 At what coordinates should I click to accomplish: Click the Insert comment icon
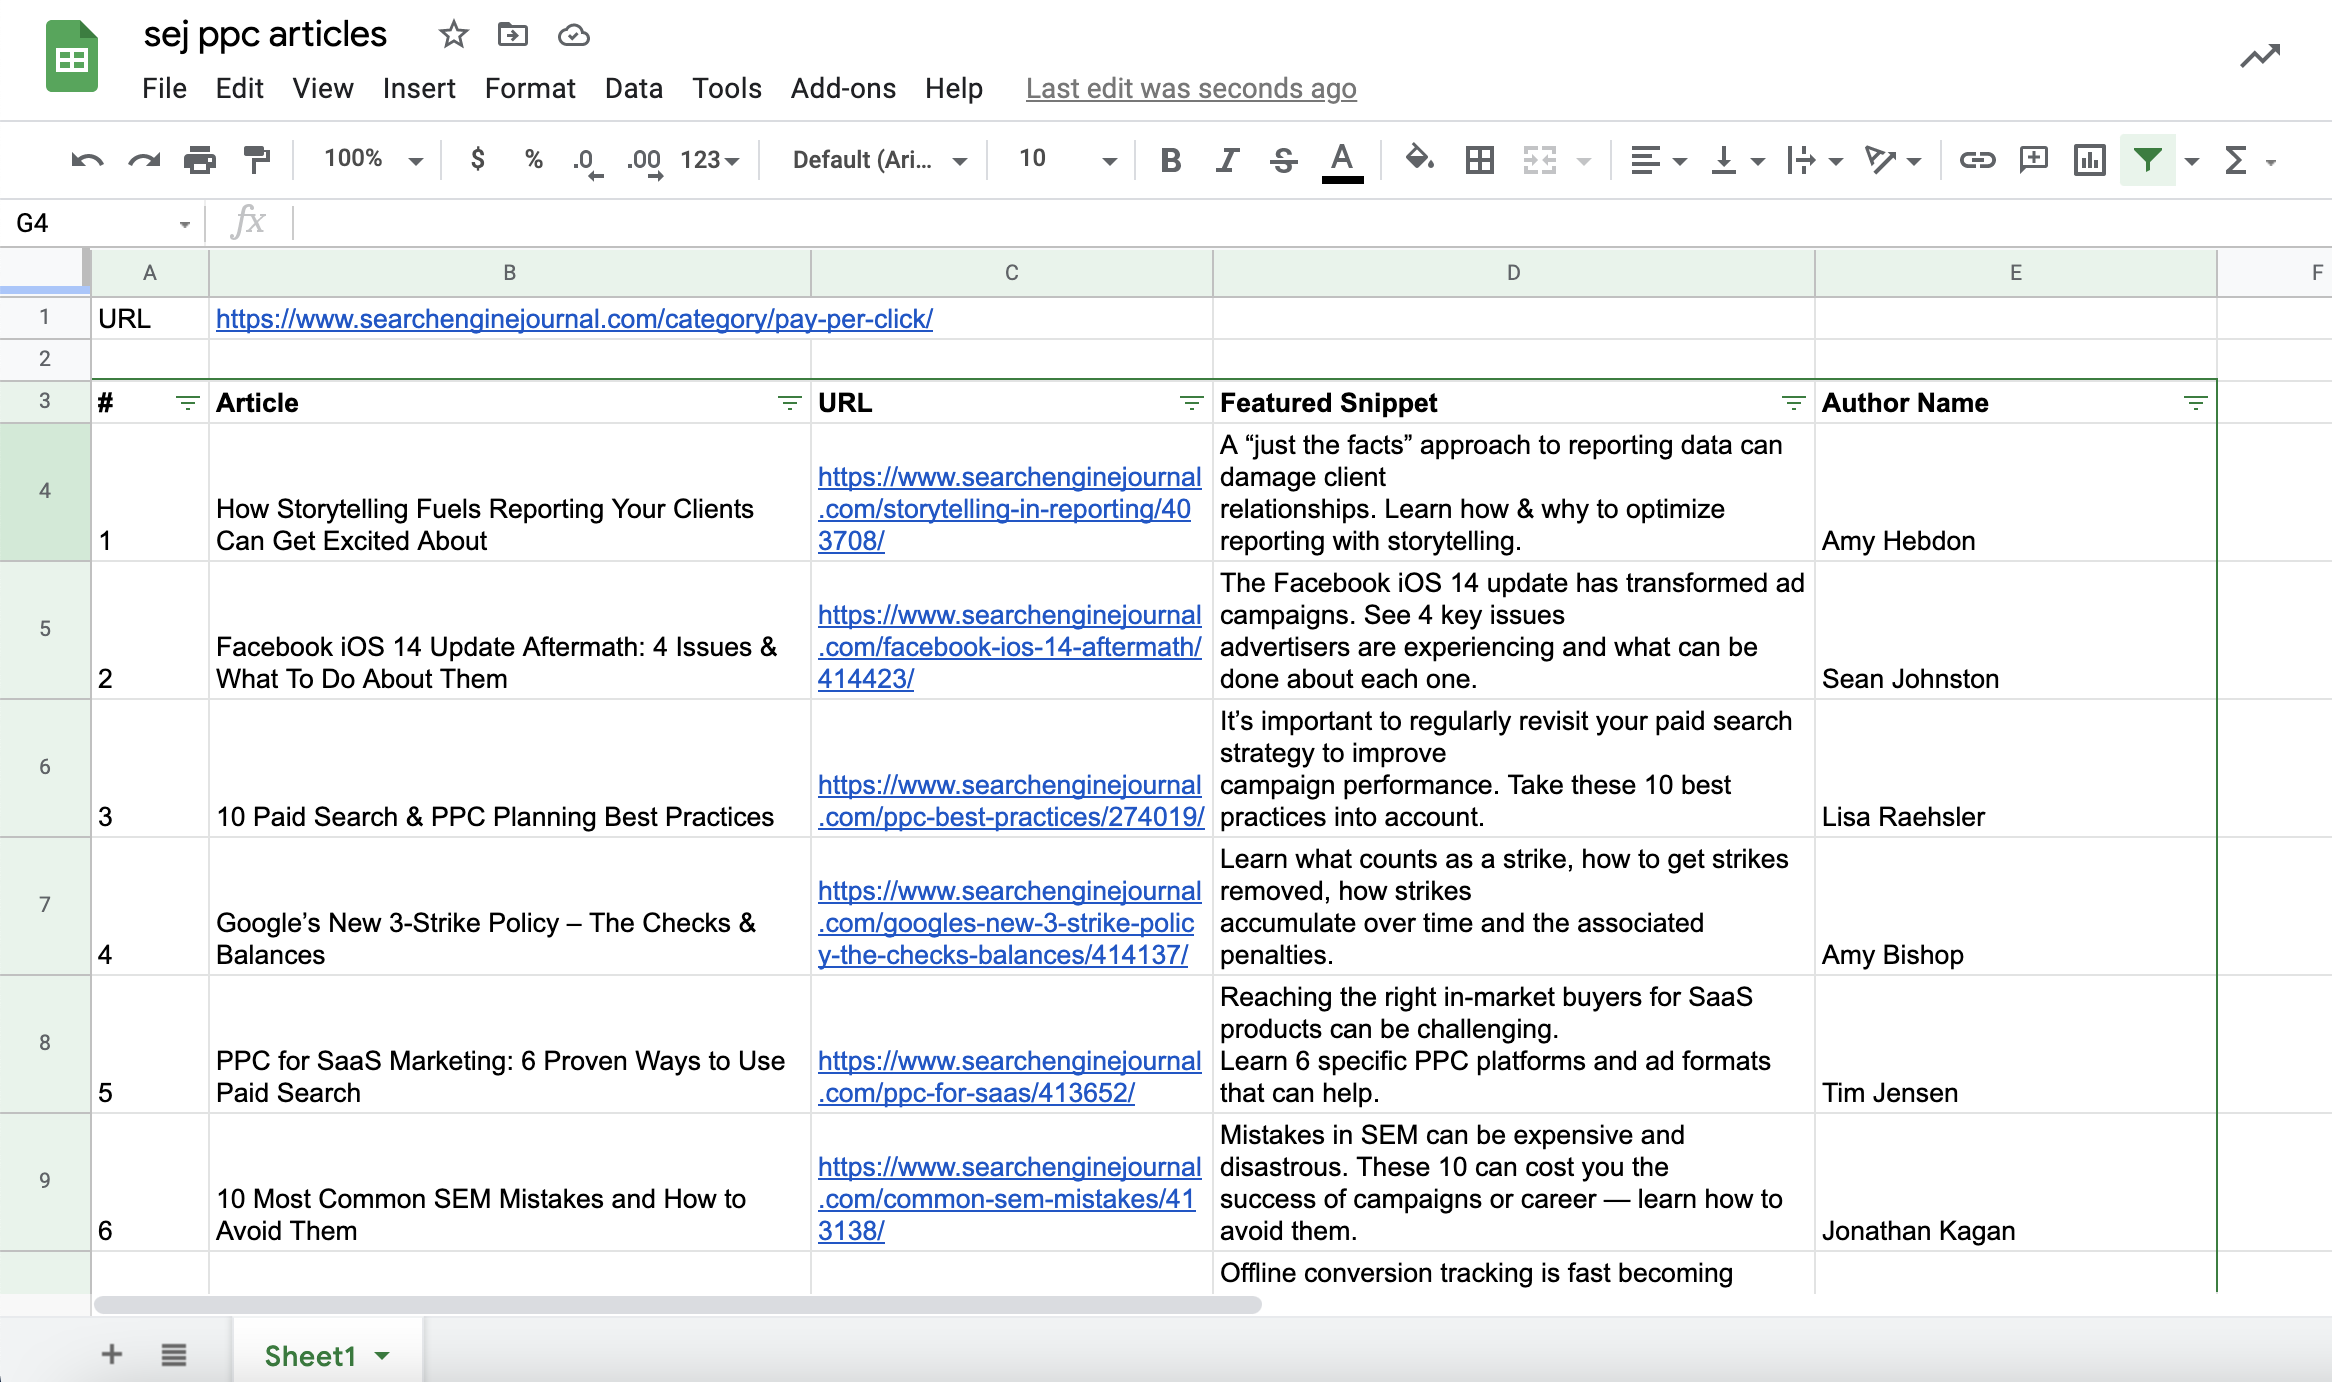pos(2034,160)
